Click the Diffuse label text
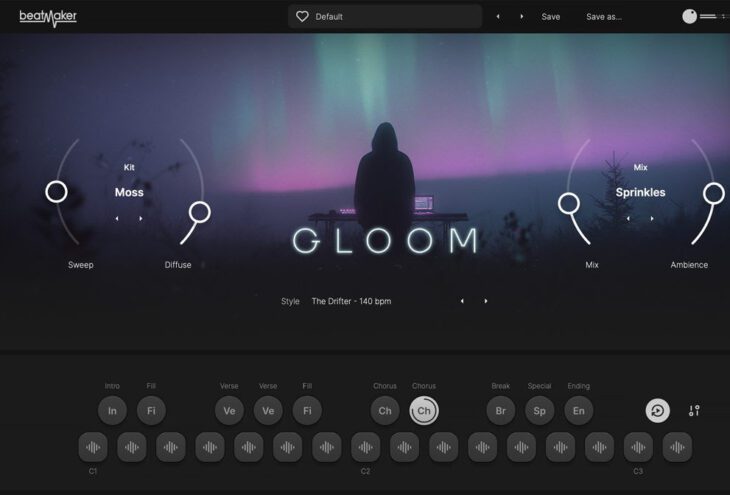The width and height of the screenshot is (730, 495). [x=178, y=264]
